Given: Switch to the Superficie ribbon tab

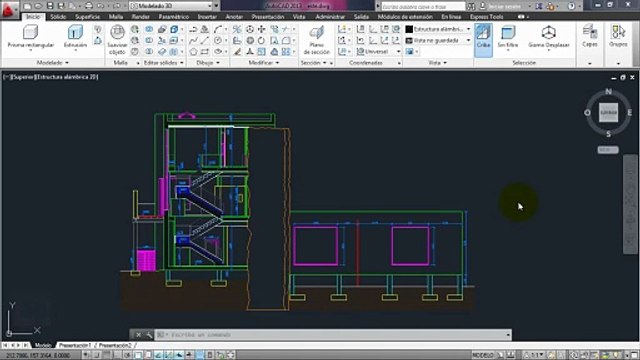Looking at the screenshot, I should 87,17.
